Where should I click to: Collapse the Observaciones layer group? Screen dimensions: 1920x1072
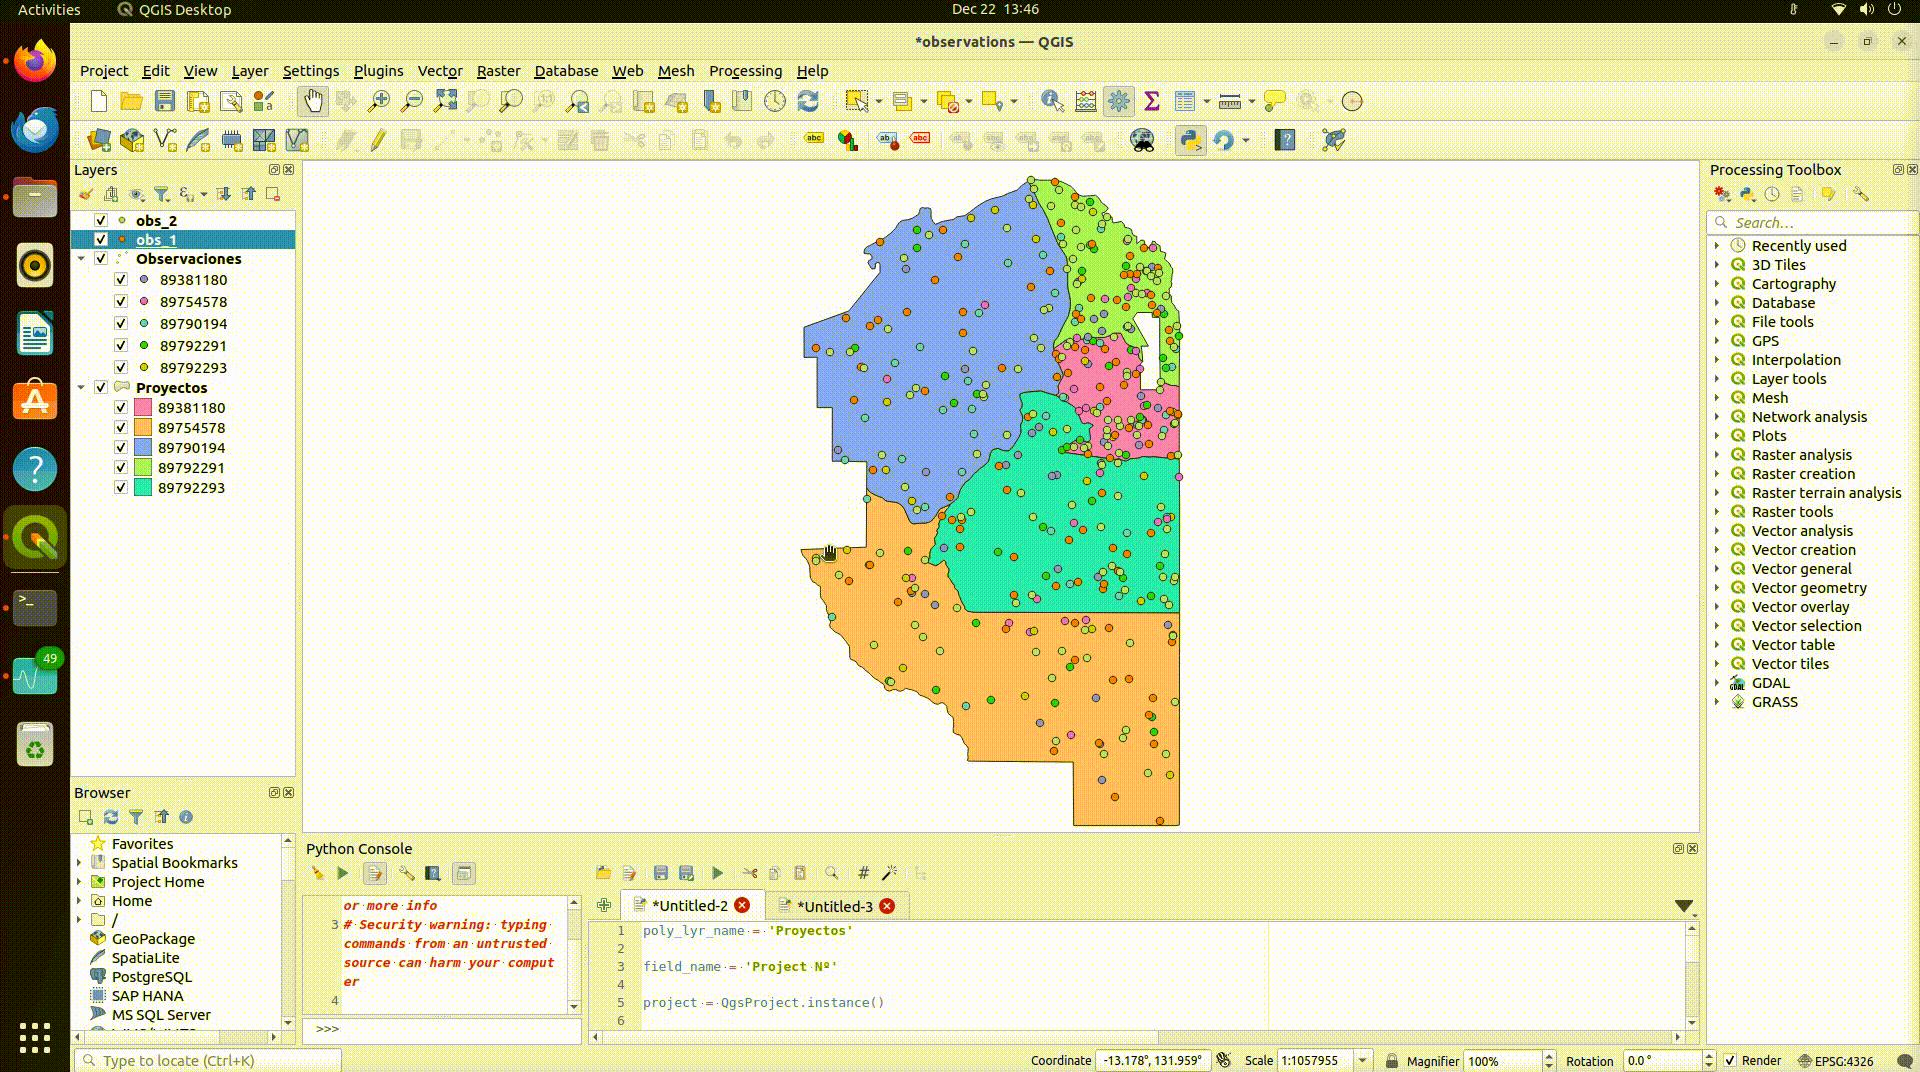point(82,258)
